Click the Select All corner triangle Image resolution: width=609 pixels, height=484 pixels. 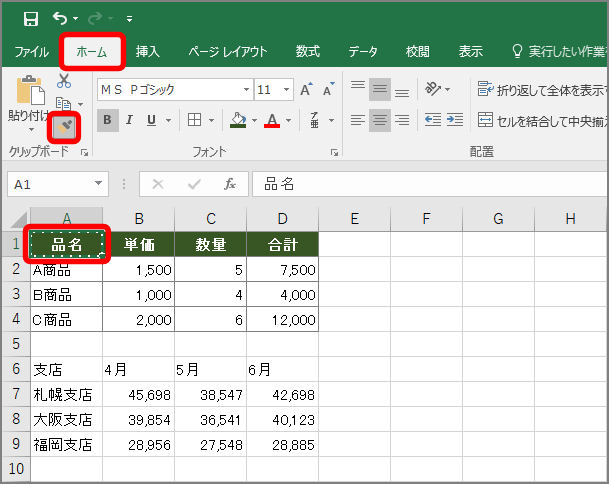[x=19, y=219]
